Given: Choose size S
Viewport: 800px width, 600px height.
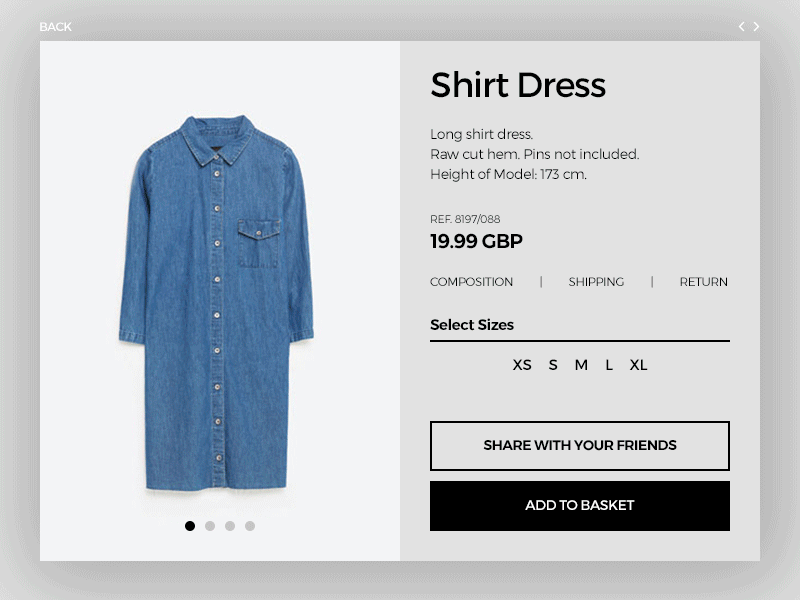Looking at the screenshot, I should [553, 365].
